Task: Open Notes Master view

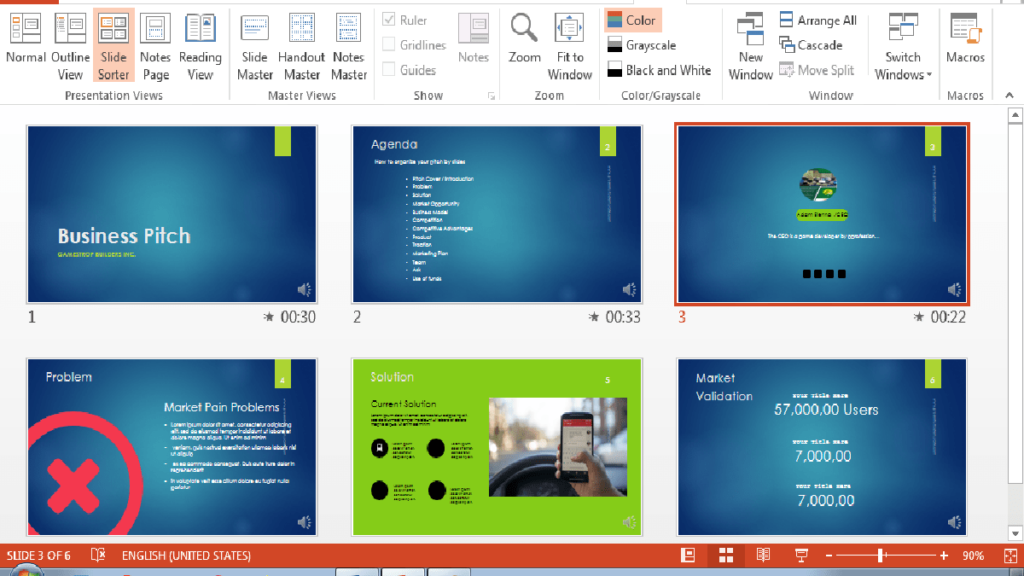Action: pos(349,44)
